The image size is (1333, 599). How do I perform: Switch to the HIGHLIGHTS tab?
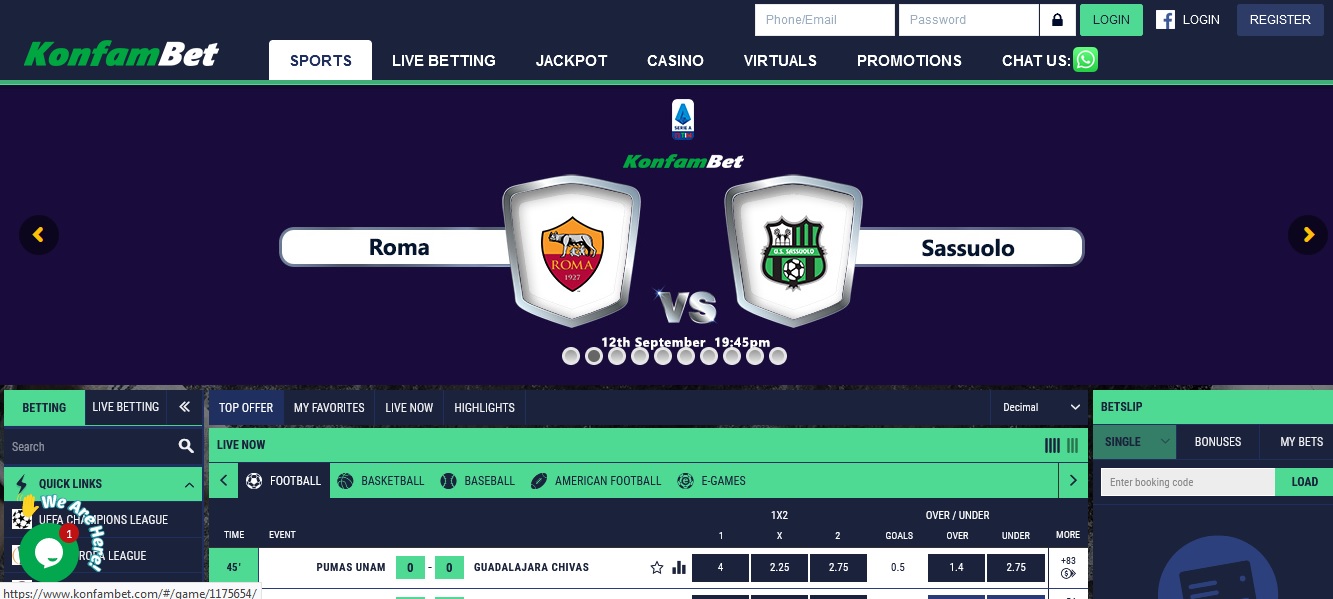pyautogui.click(x=484, y=408)
